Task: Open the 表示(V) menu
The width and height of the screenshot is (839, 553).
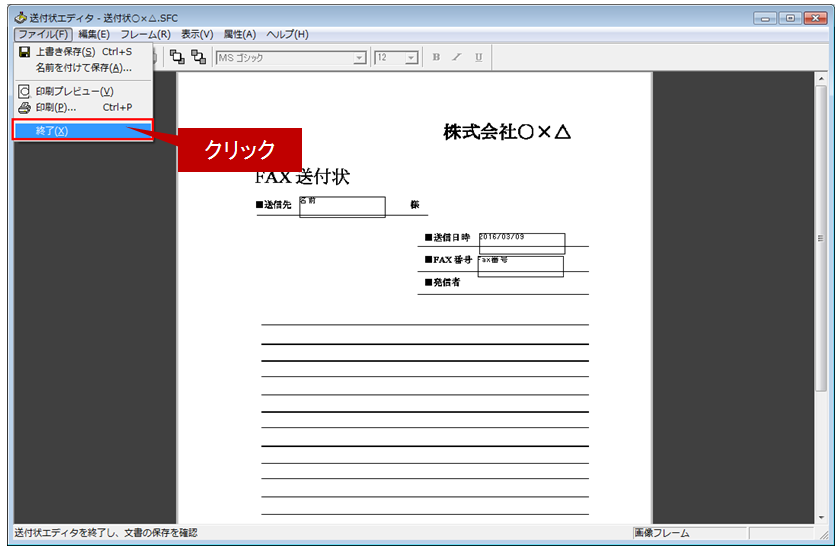Action: pos(197,34)
